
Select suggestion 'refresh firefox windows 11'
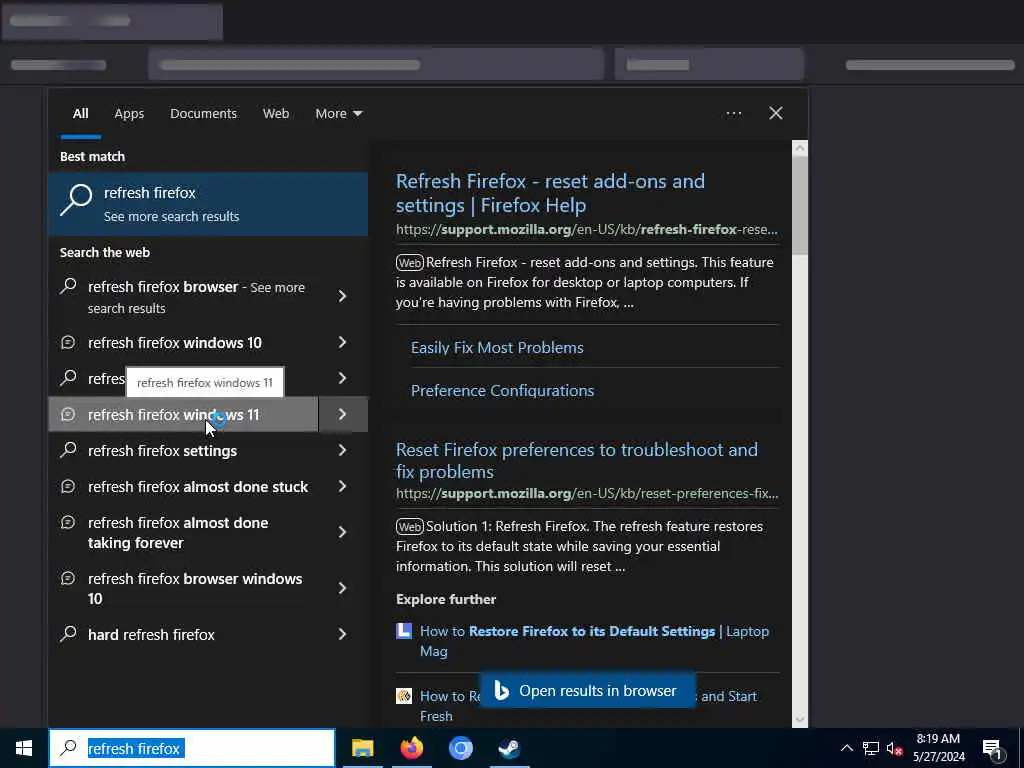(x=183, y=414)
